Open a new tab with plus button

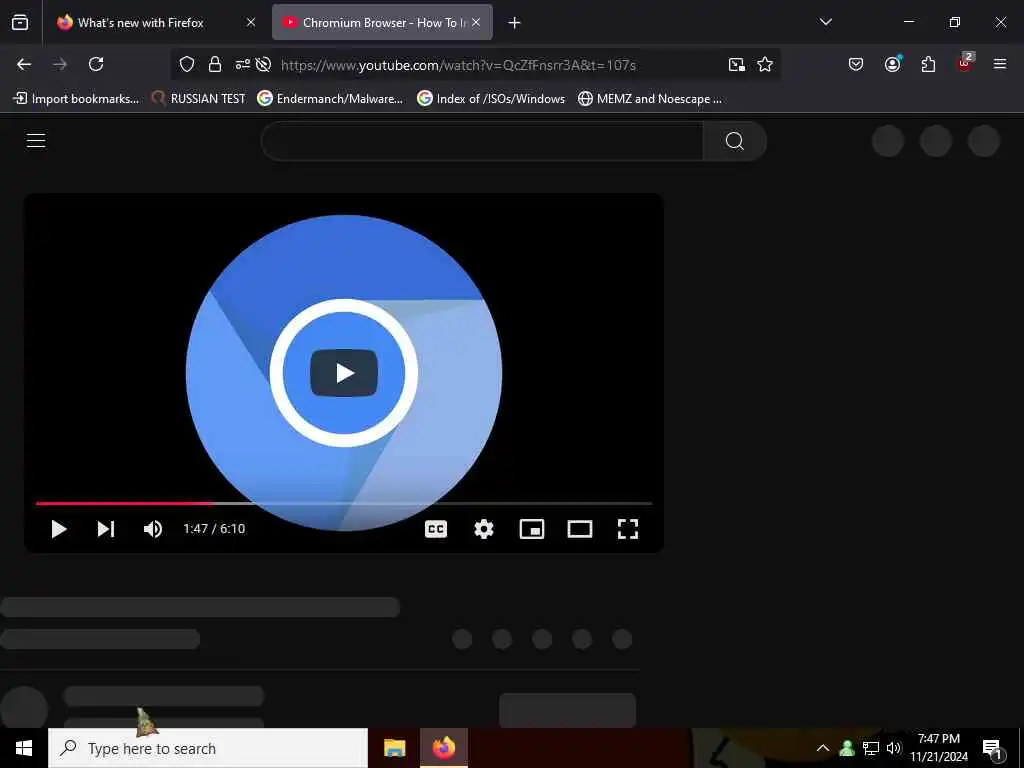pyautogui.click(x=515, y=23)
